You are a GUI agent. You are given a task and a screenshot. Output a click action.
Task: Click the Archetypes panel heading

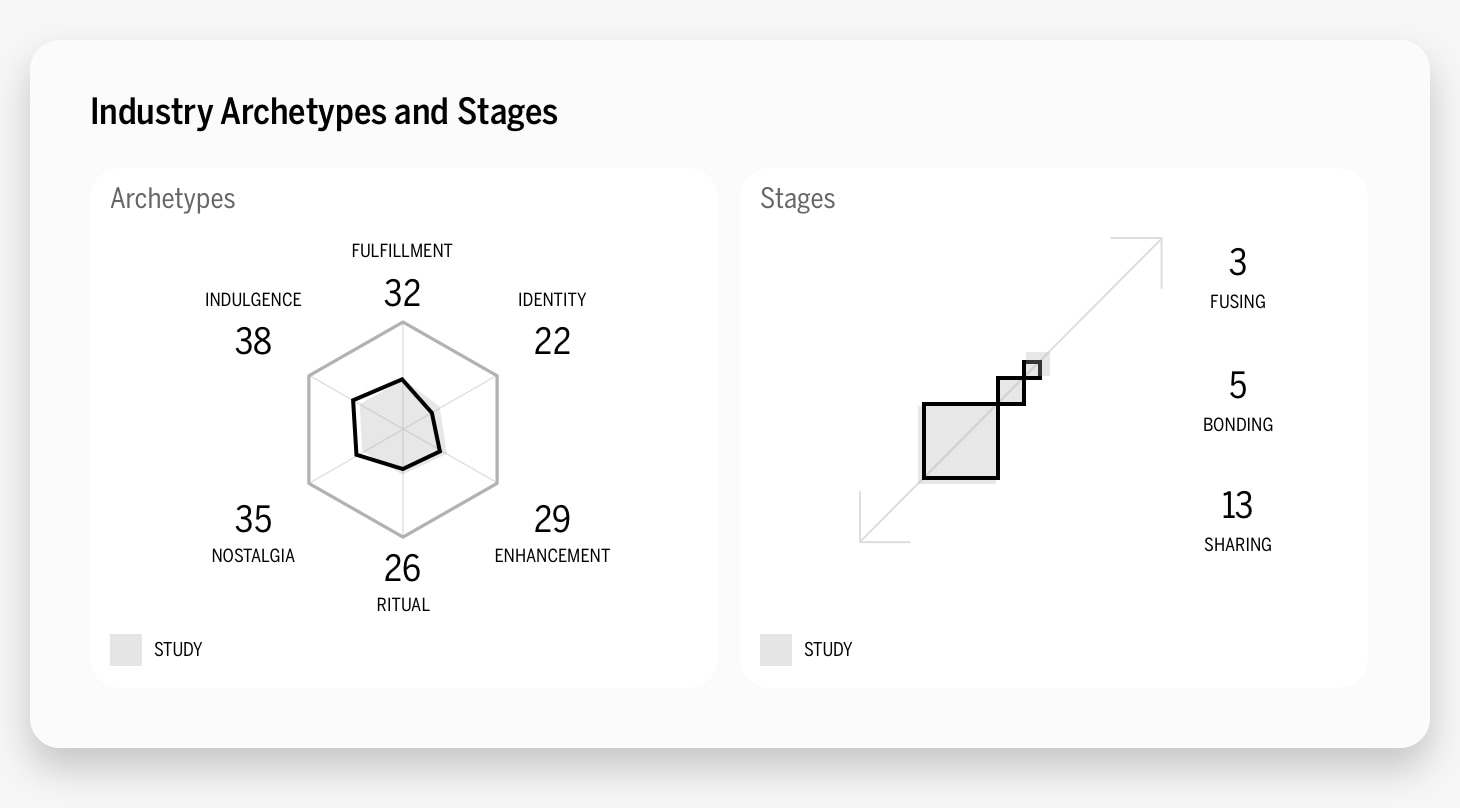[173, 198]
